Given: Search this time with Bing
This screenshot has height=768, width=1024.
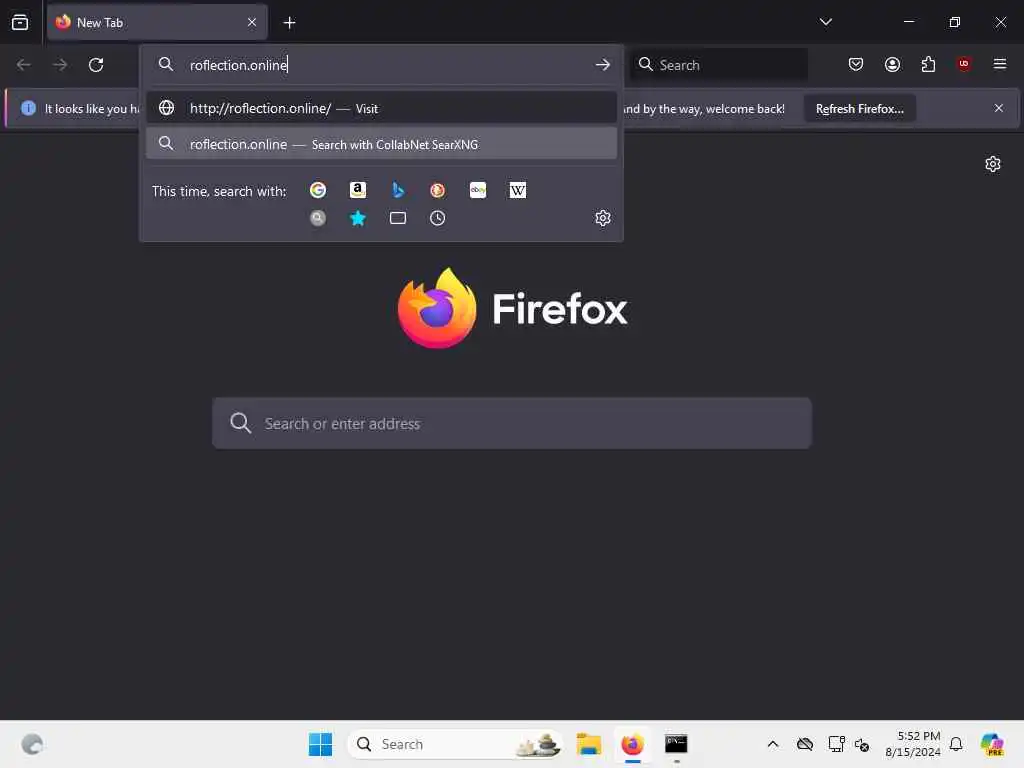Looking at the screenshot, I should (x=398, y=190).
